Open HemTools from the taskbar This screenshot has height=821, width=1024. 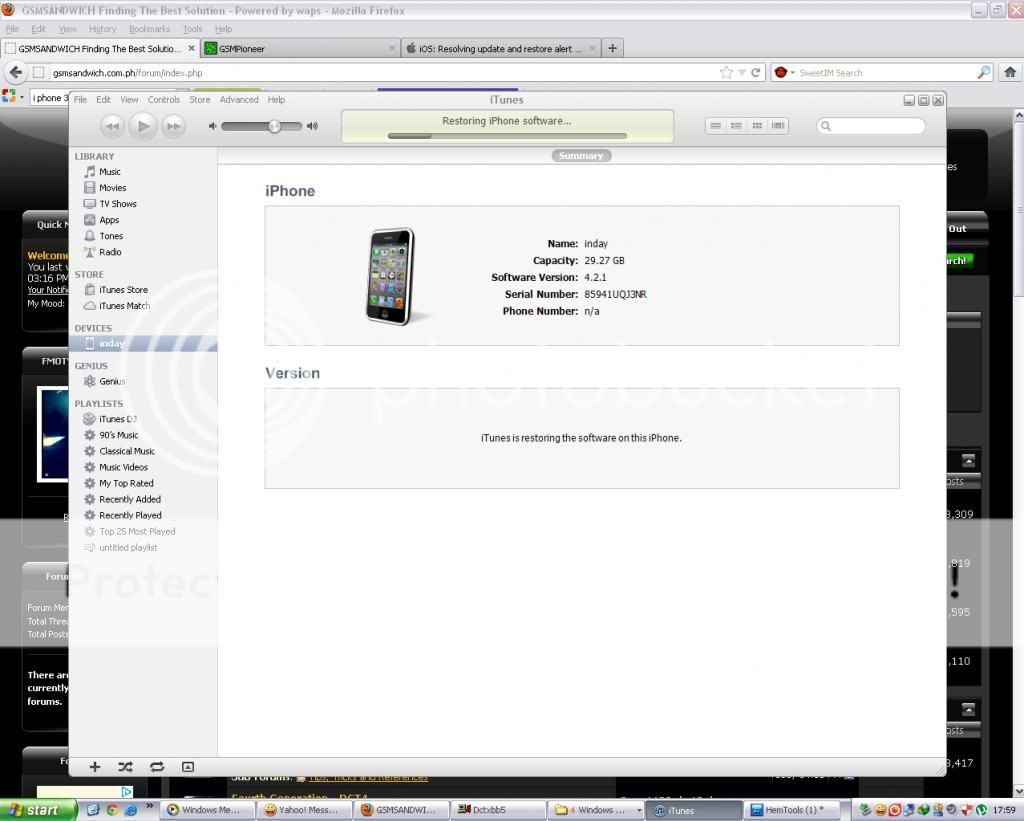[792, 810]
